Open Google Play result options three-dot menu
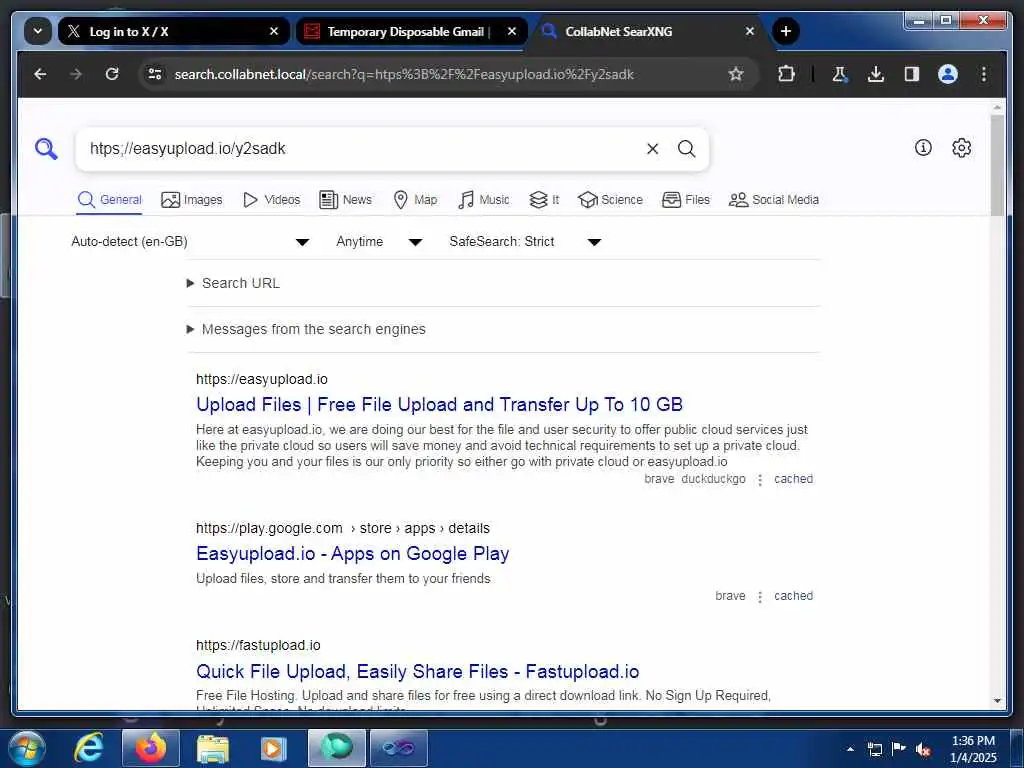 (760, 596)
